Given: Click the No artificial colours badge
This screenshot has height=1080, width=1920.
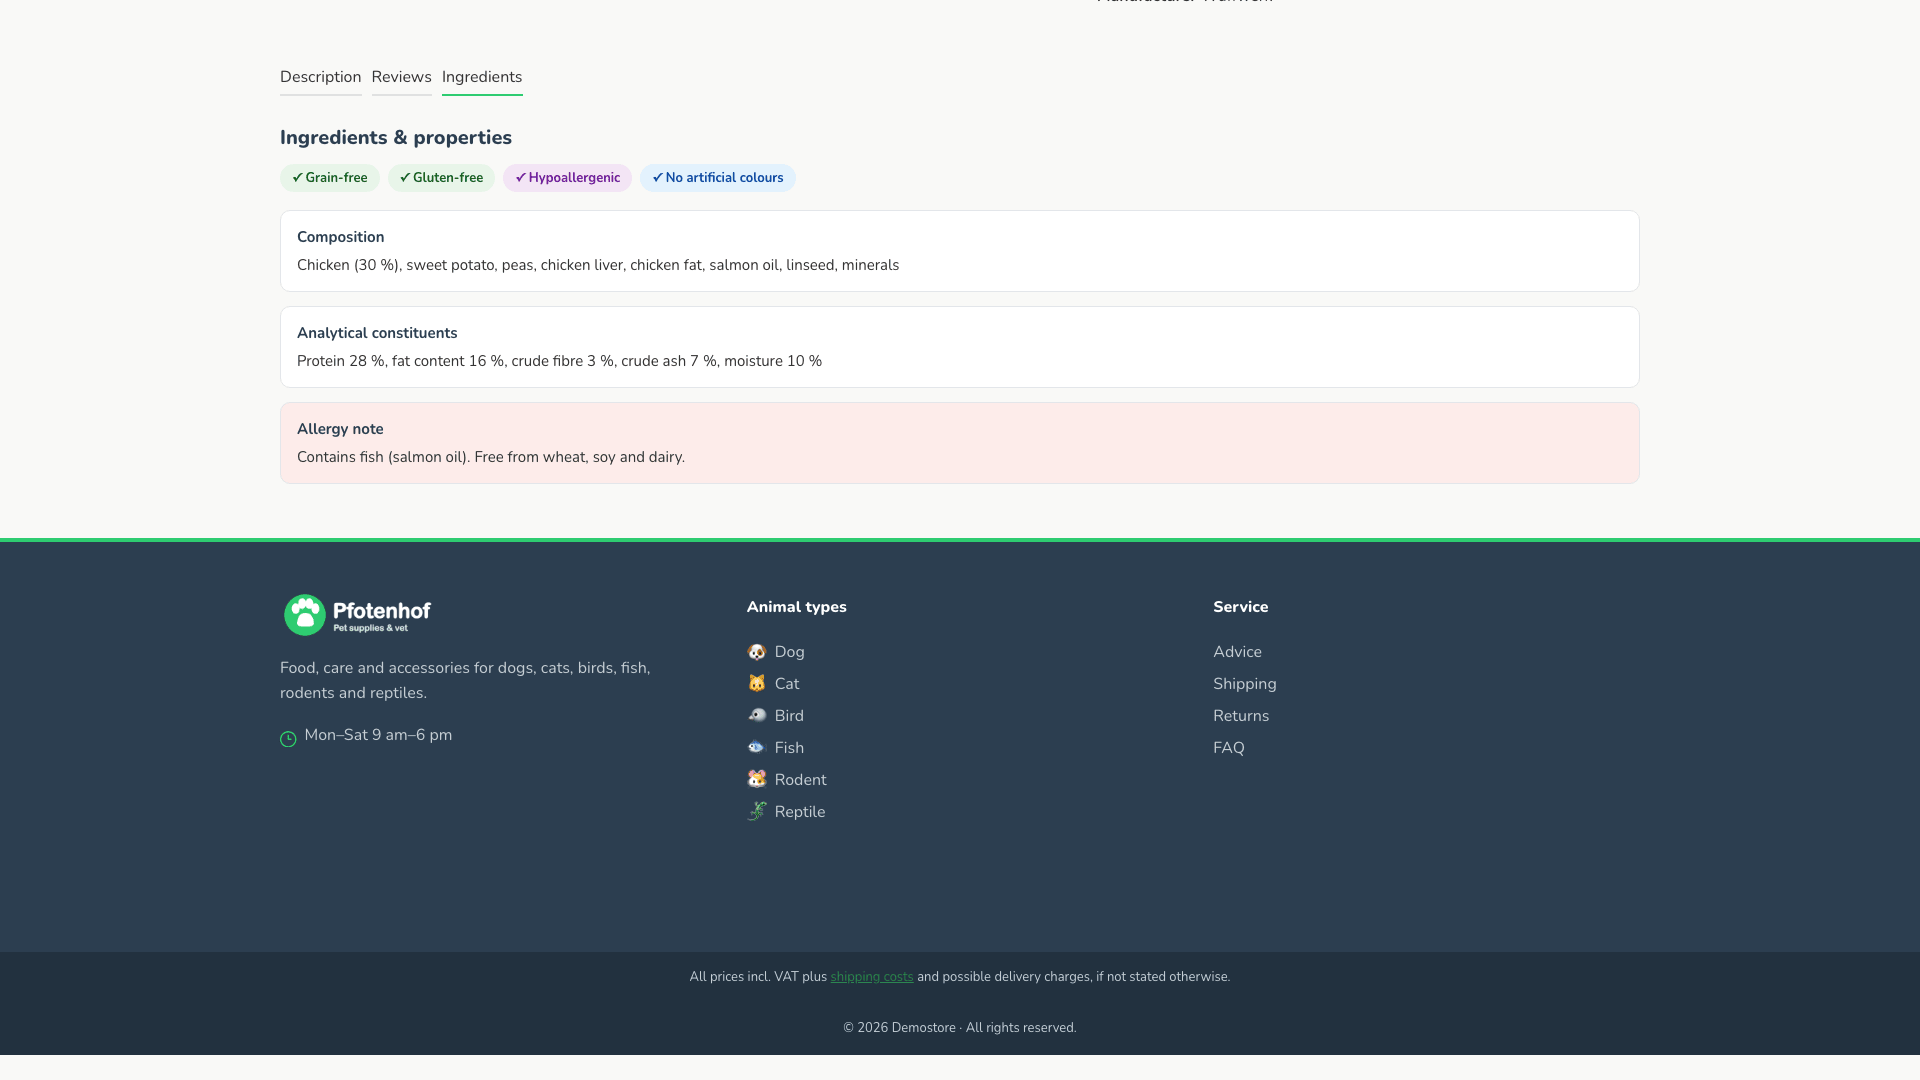Looking at the screenshot, I should pos(718,178).
